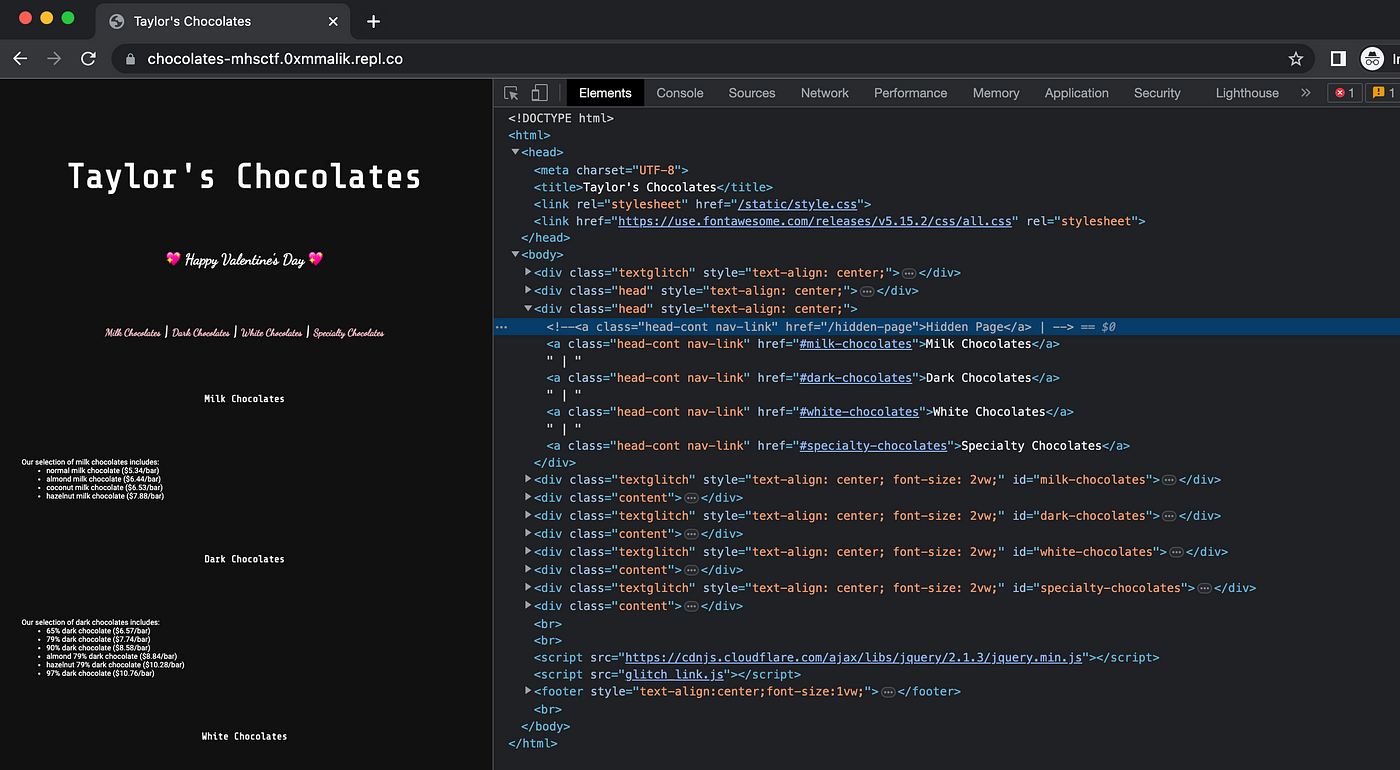Click the Incognito profile icon
Screen dimensions: 1400x770
click(x=1373, y=59)
